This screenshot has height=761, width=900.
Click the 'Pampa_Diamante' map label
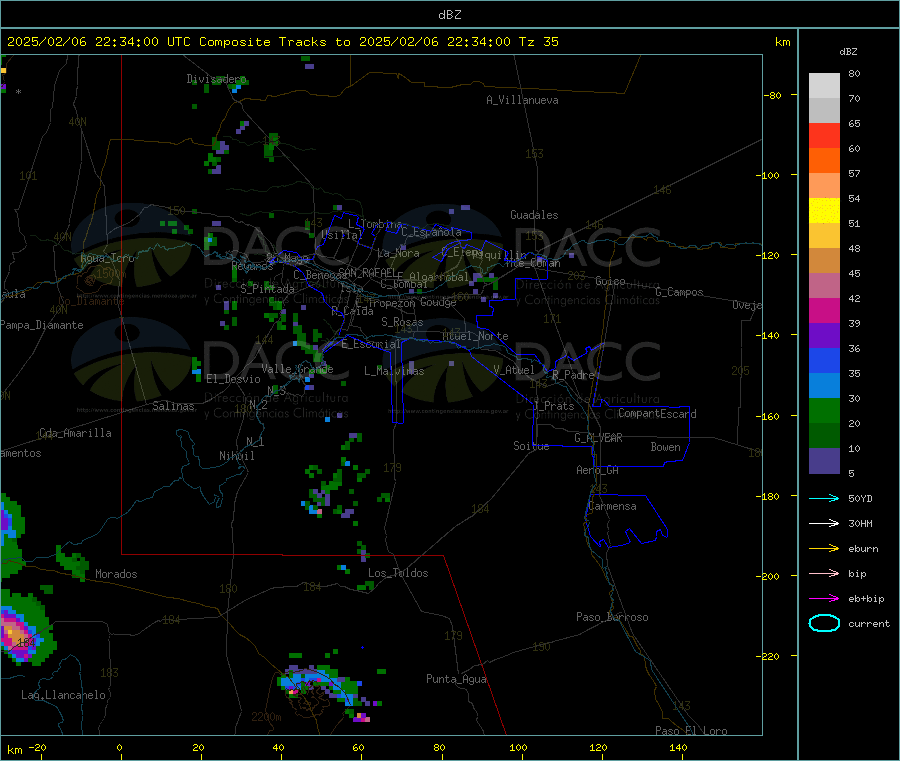(x=42, y=325)
